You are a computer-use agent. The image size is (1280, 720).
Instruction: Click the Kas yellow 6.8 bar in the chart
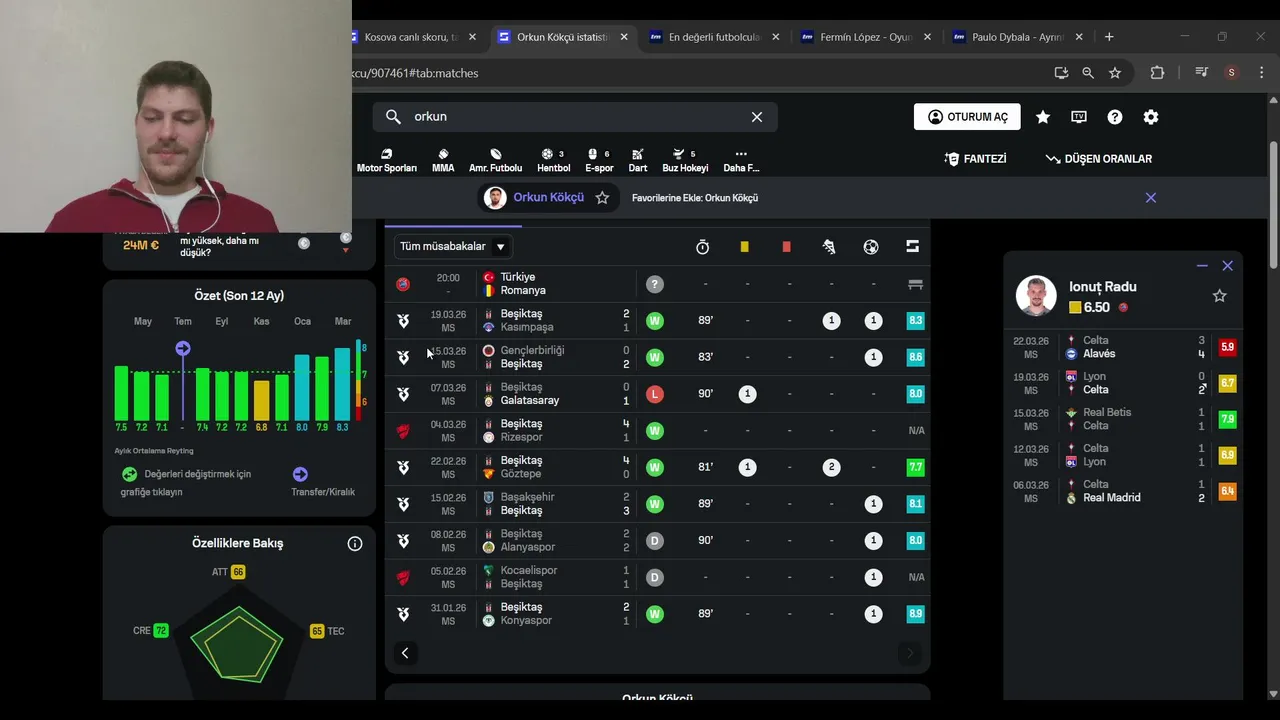[x=261, y=400]
